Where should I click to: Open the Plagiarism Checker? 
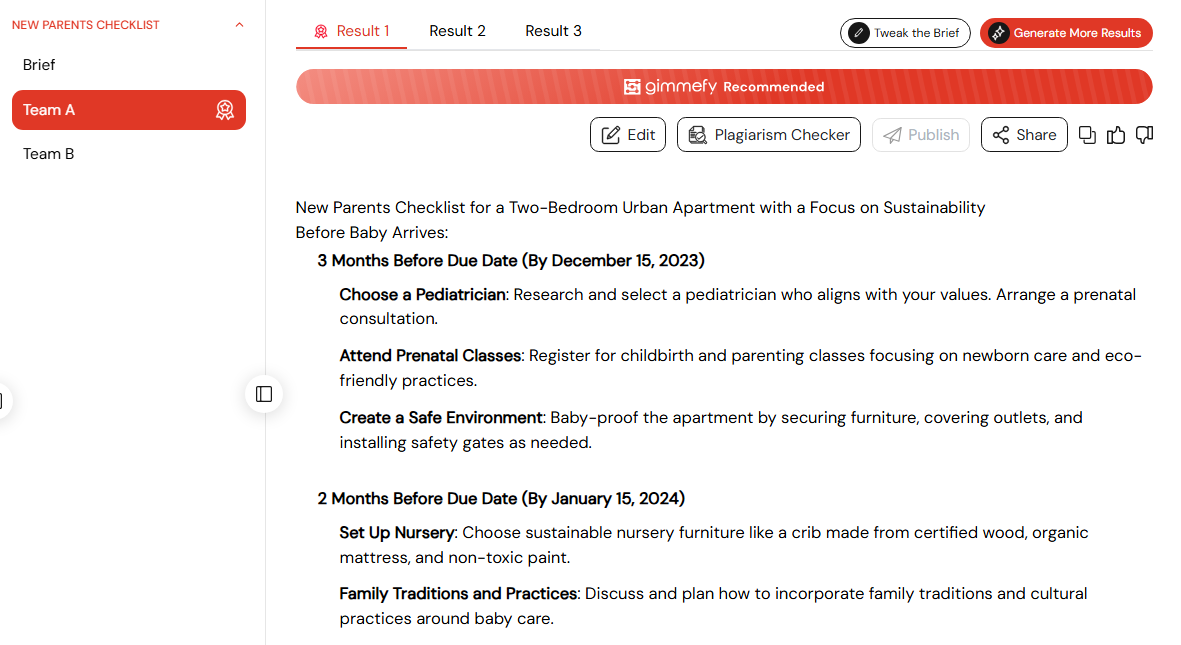coord(769,135)
